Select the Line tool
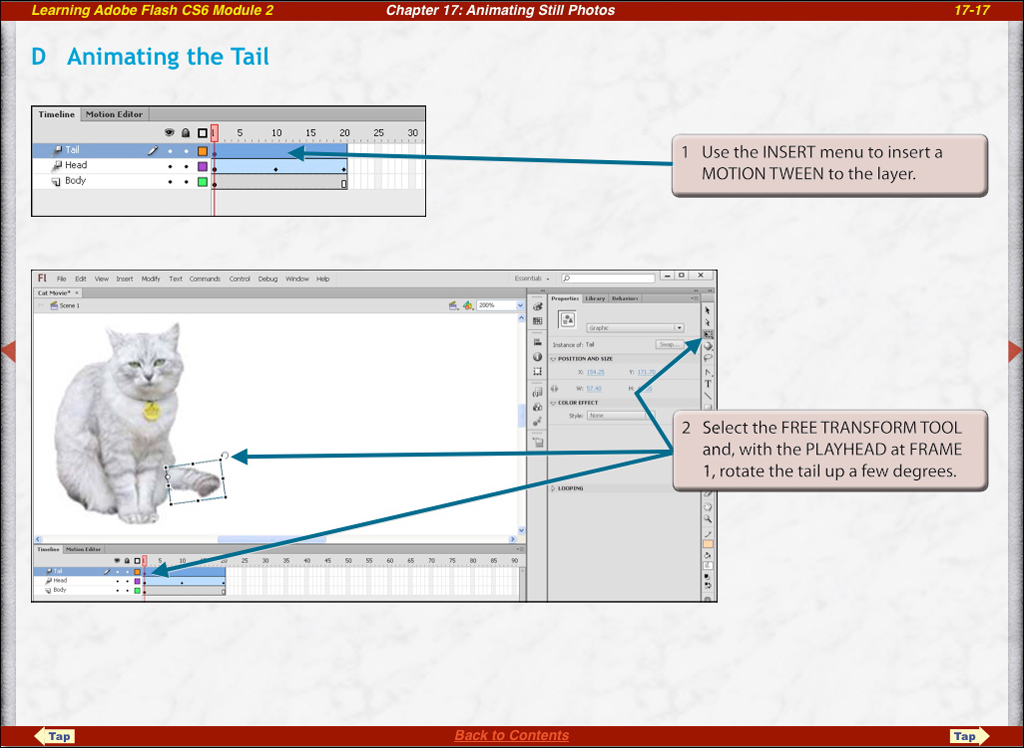1024x748 pixels. click(707, 395)
